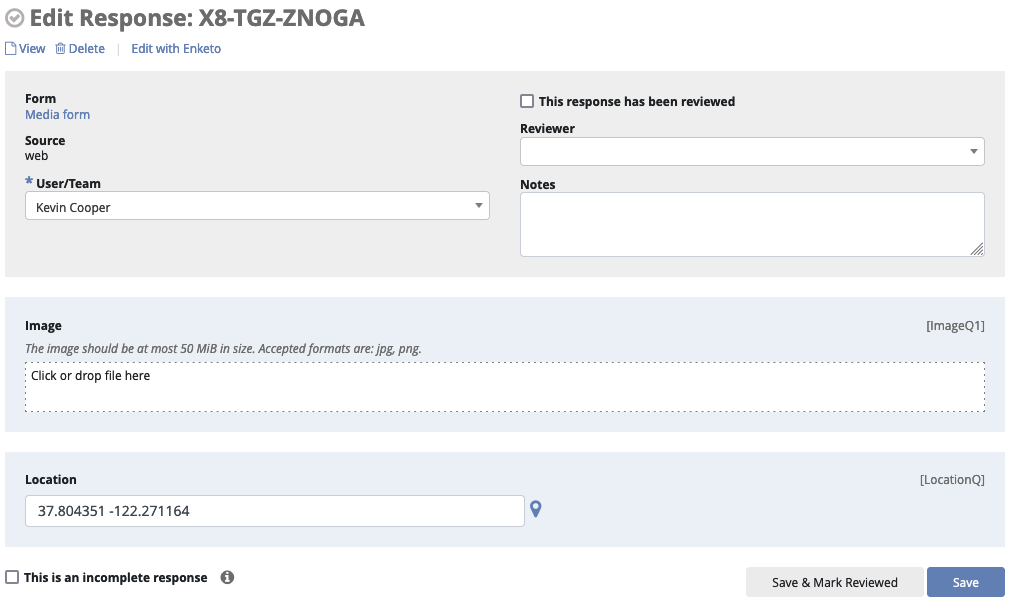Click the map marker icon beside Location
The image size is (1011, 606).
coord(536,509)
